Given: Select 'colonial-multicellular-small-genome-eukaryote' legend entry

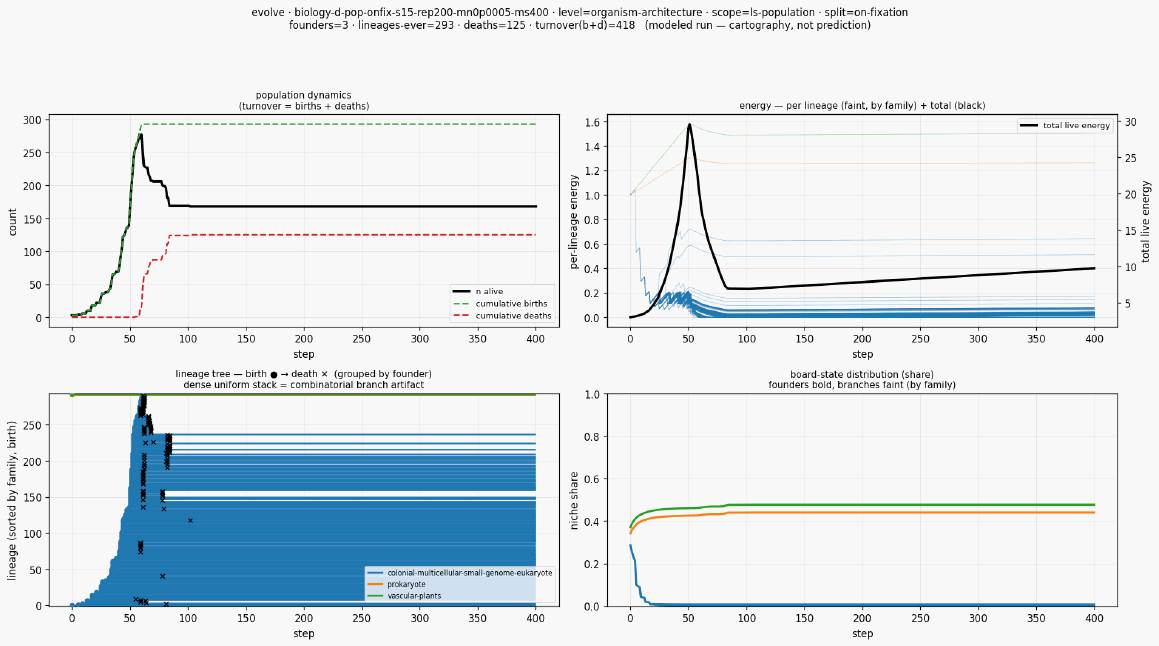Looking at the screenshot, I should [470, 573].
